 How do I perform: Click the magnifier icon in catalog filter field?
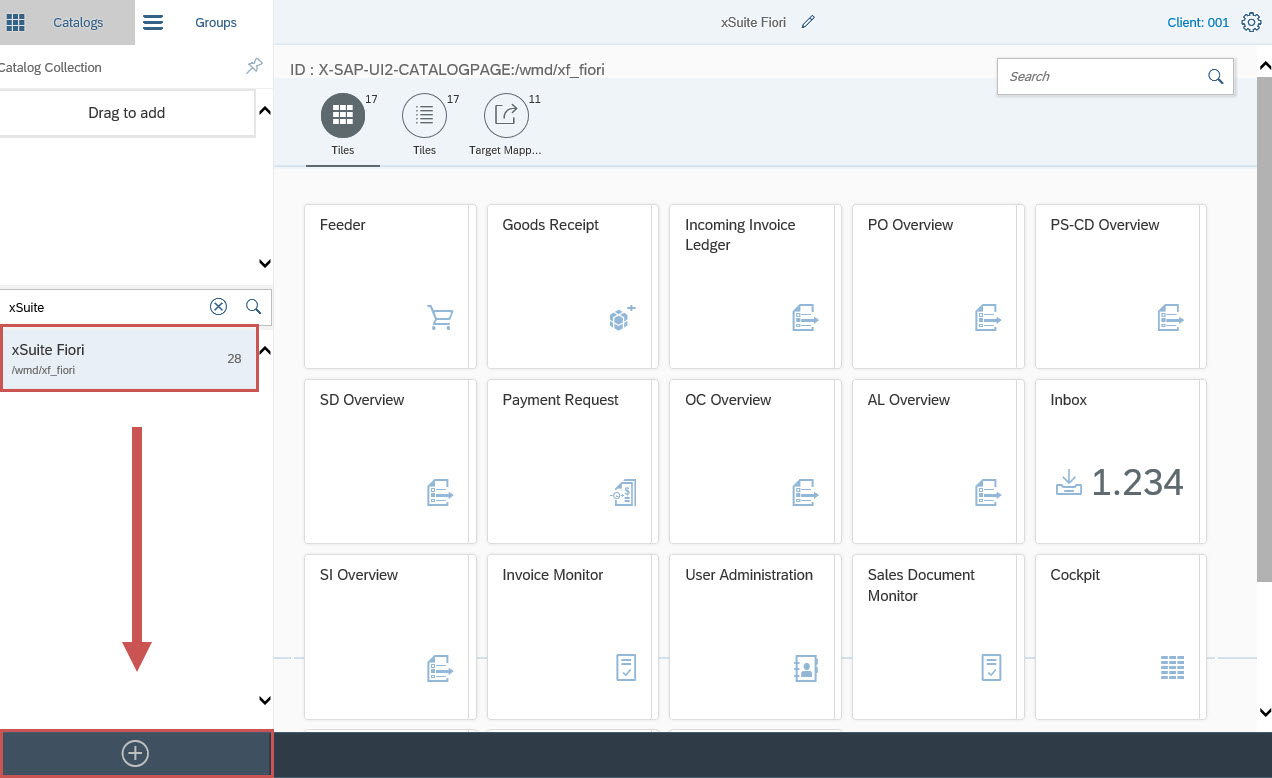click(254, 307)
